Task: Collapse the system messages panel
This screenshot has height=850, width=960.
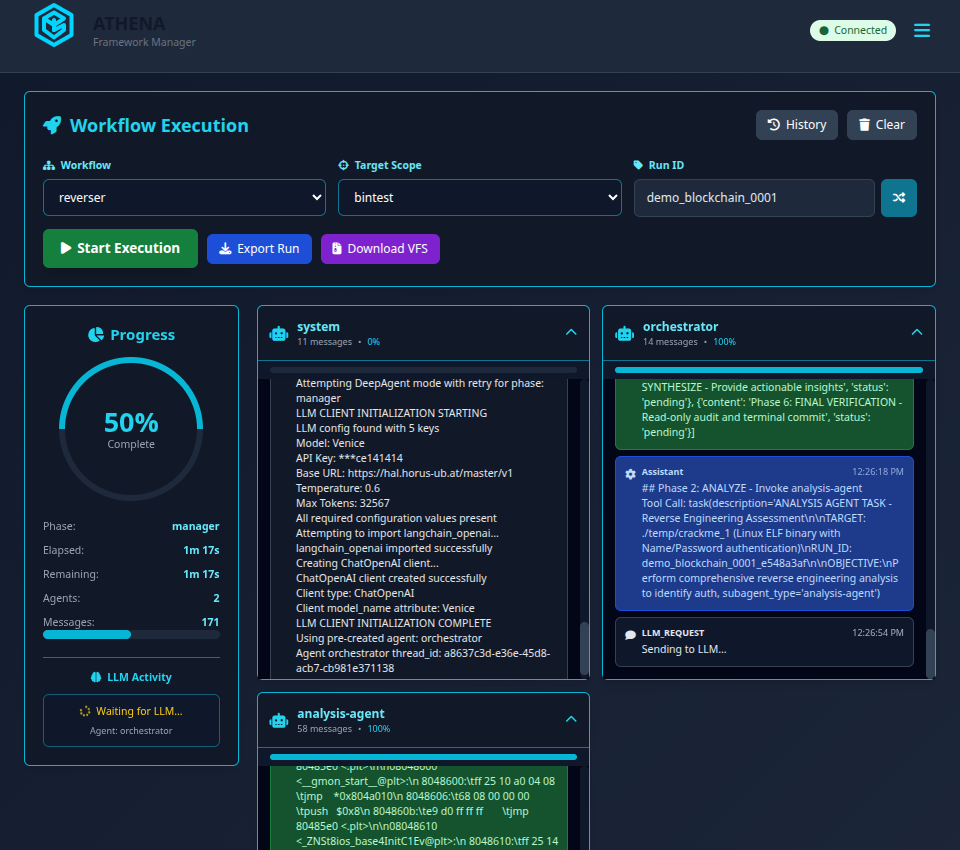Action: pos(571,332)
